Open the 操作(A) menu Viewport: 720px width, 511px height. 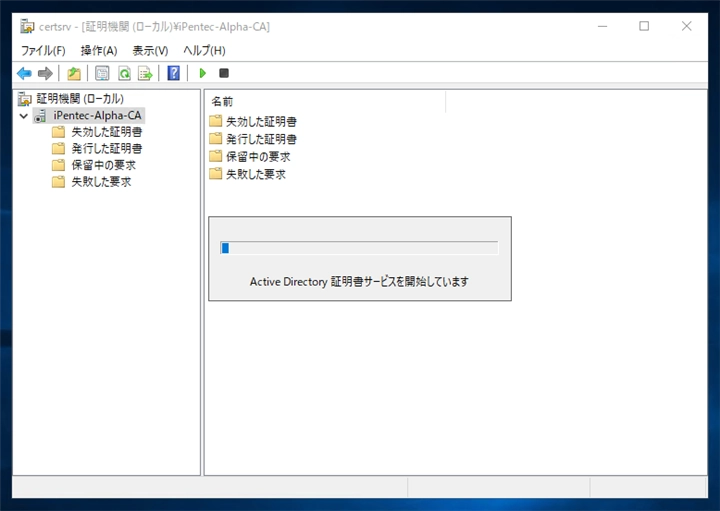(x=99, y=51)
